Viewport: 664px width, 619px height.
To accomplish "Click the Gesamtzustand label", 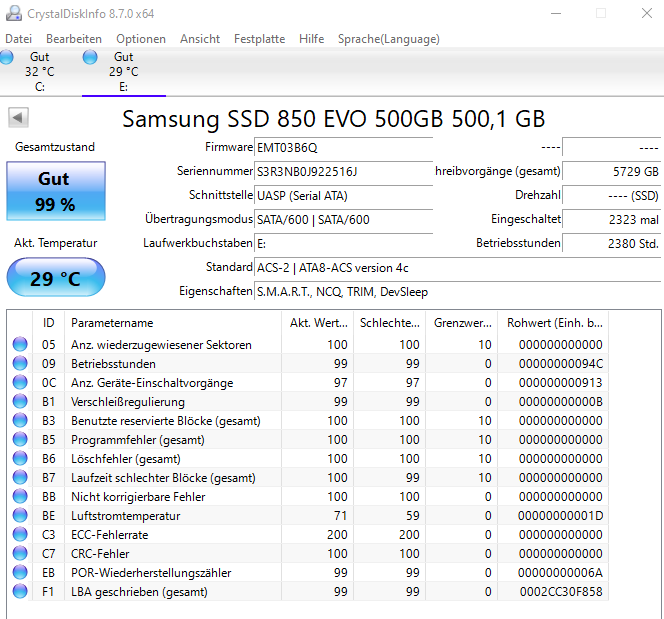I will tap(55, 147).
